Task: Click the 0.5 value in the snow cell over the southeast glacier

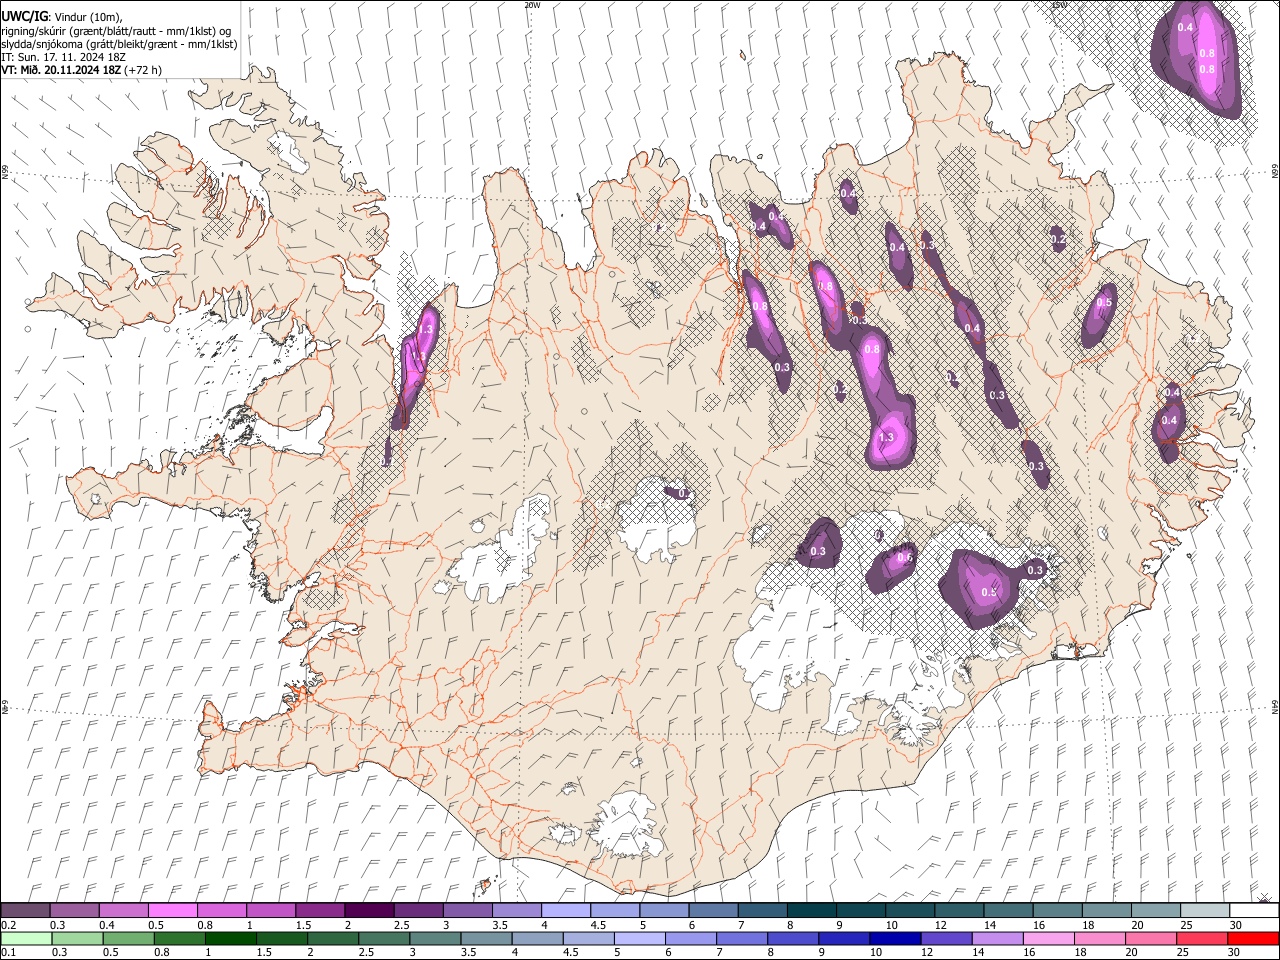Action: [989, 592]
